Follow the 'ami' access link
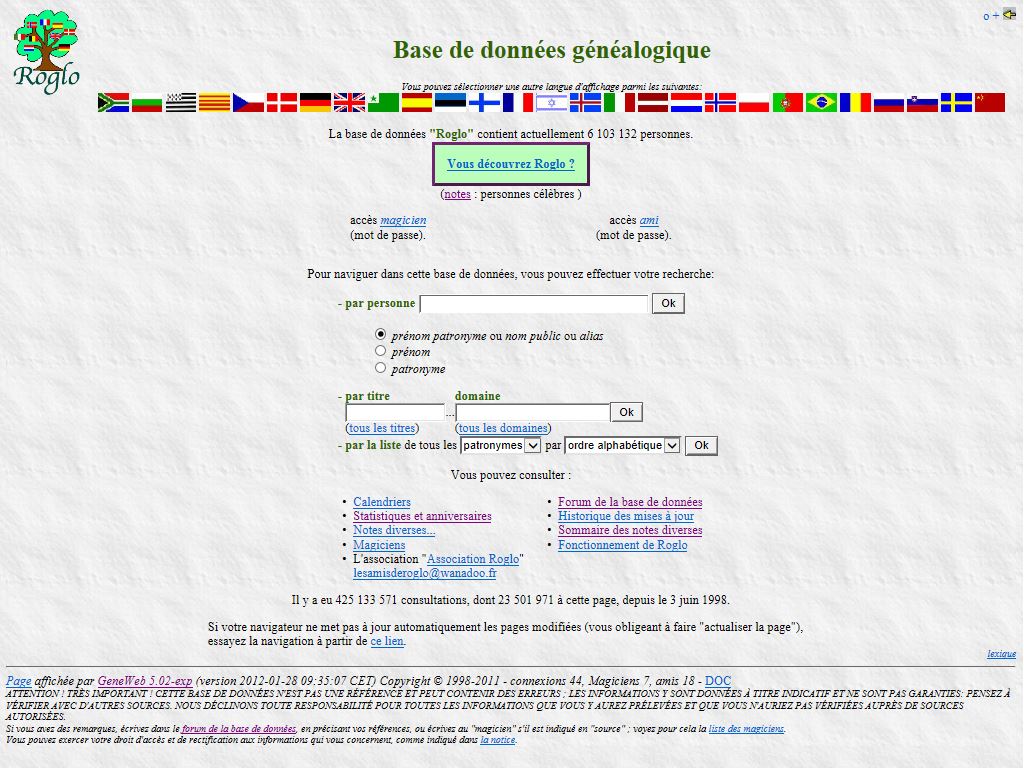The width and height of the screenshot is (1024, 768). pyautogui.click(x=649, y=221)
